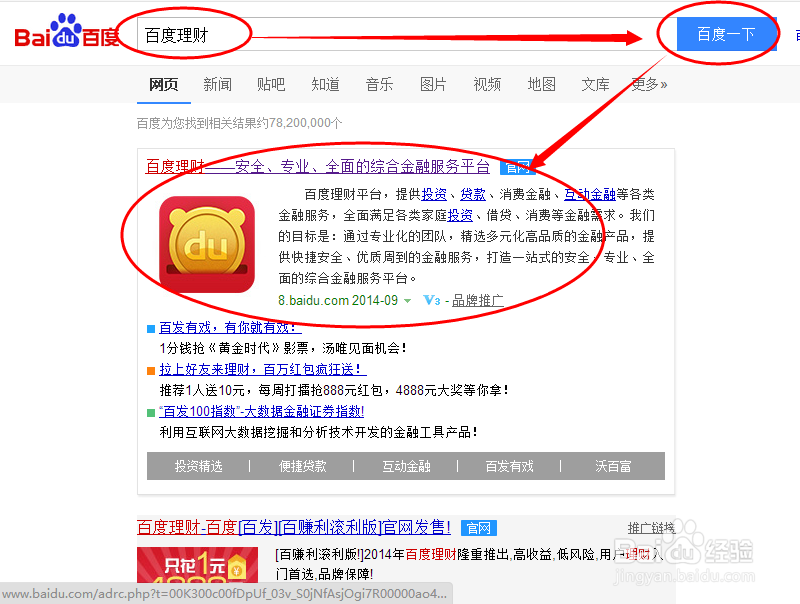Click the Baidu paw logo
The height and width of the screenshot is (604, 800).
(x=67, y=31)
